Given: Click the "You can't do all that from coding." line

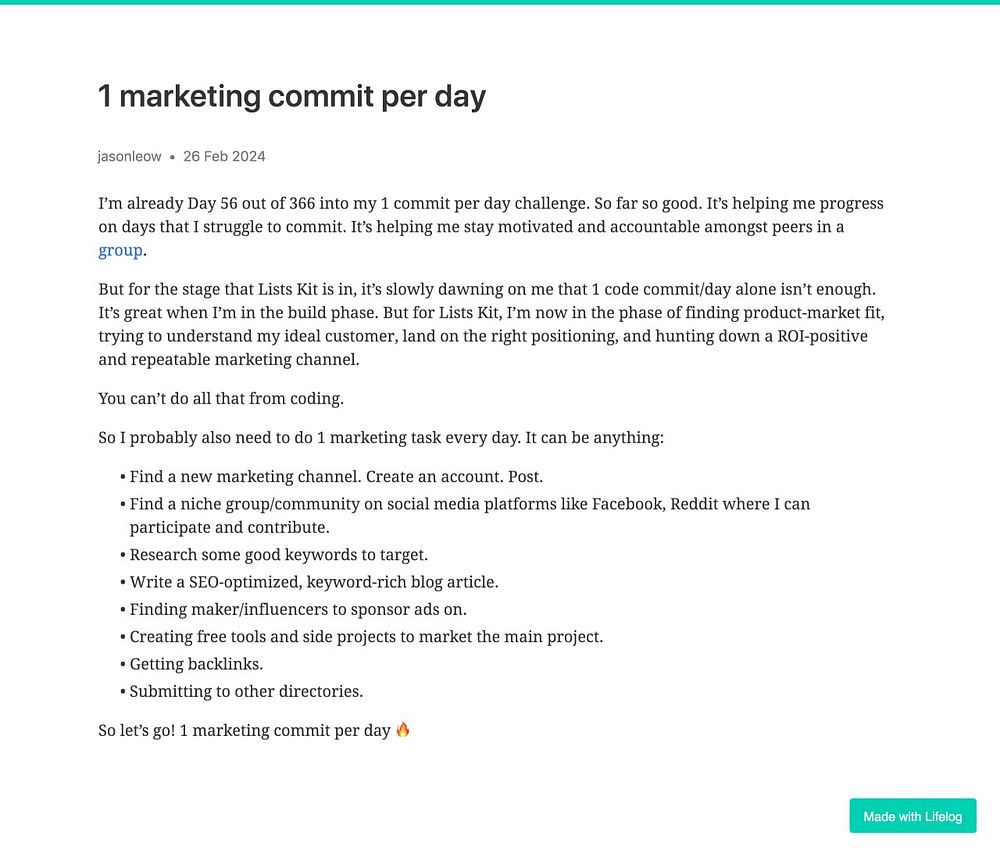Looking at the screenshot, I should (x=221, y=398).
